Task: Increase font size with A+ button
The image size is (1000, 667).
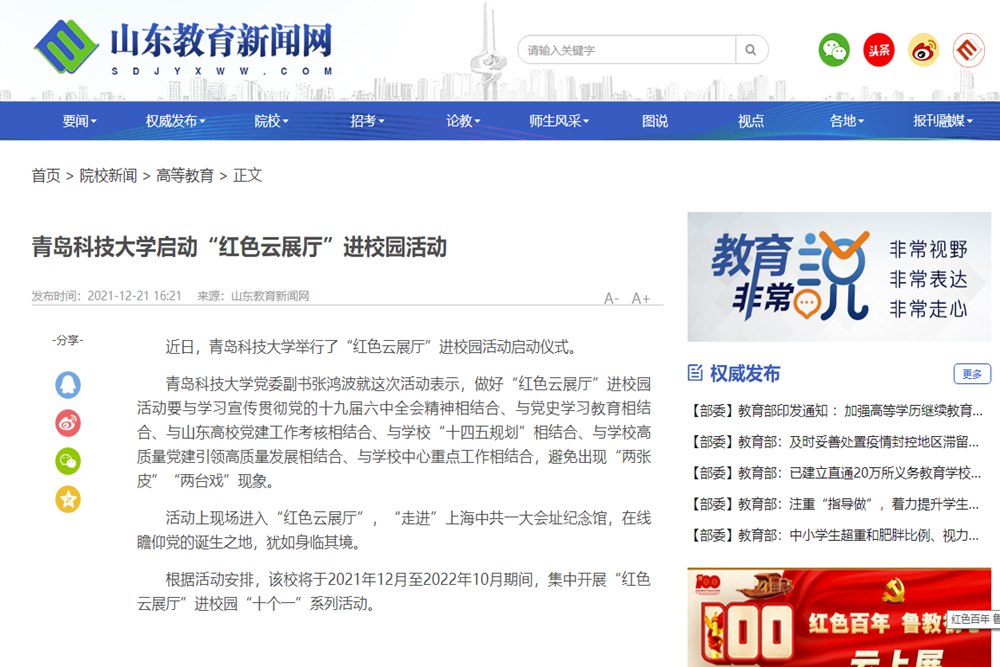Action: 641,298
